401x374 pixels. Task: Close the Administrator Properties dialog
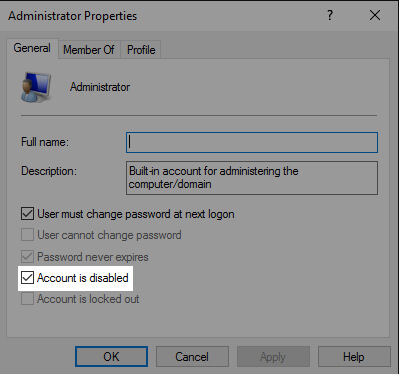pos(375,15)
